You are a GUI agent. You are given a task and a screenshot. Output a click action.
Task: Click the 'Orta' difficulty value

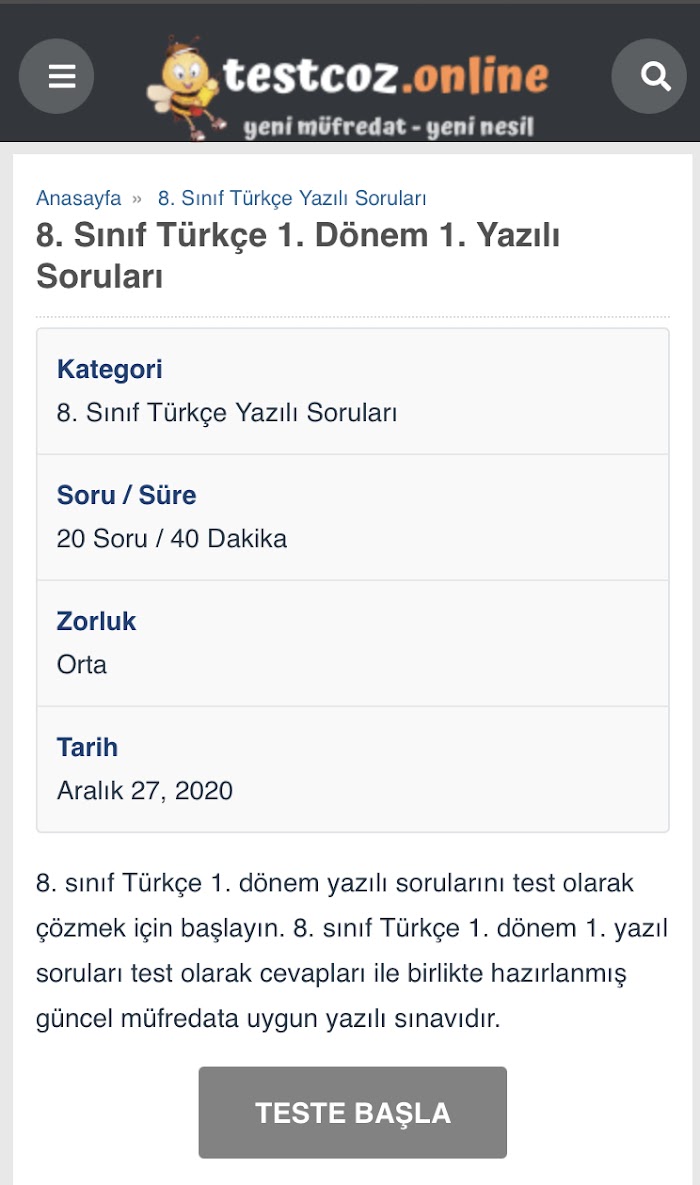(82, 665)
